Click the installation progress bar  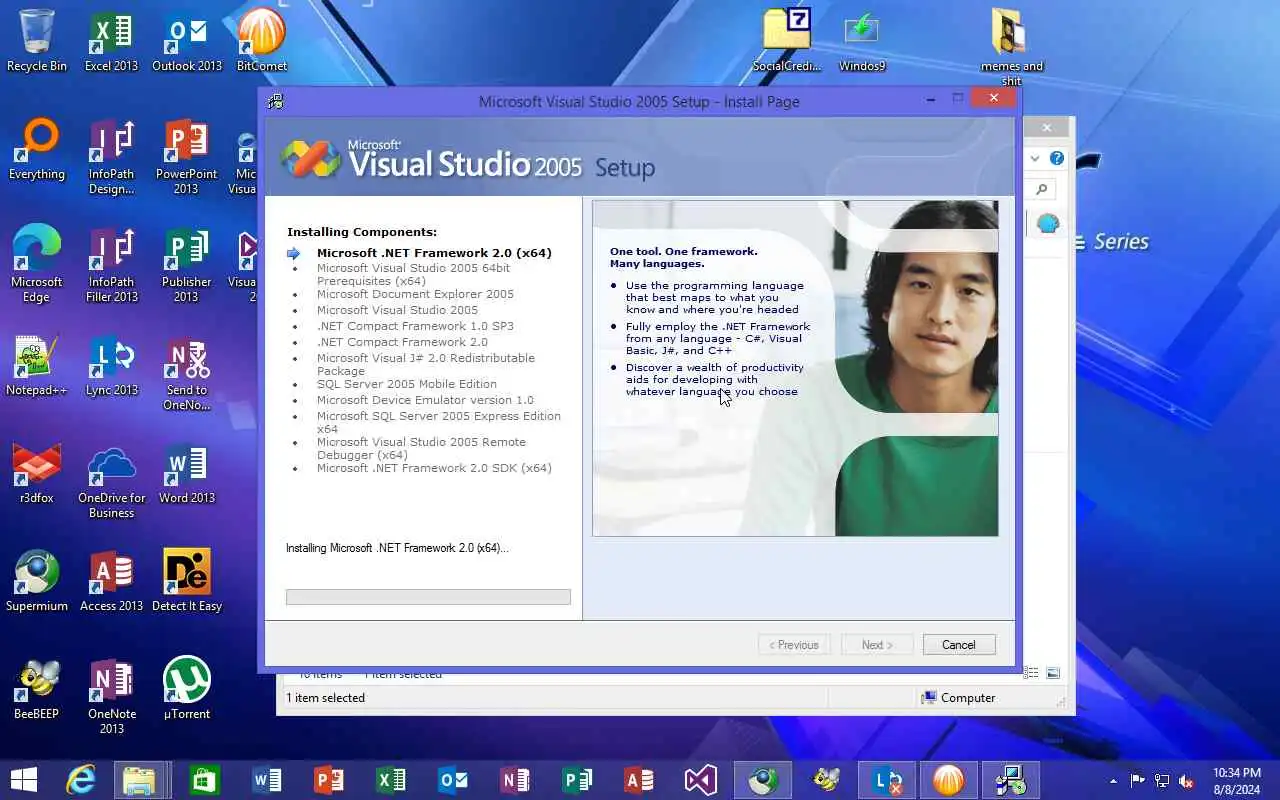pos(428,597)
